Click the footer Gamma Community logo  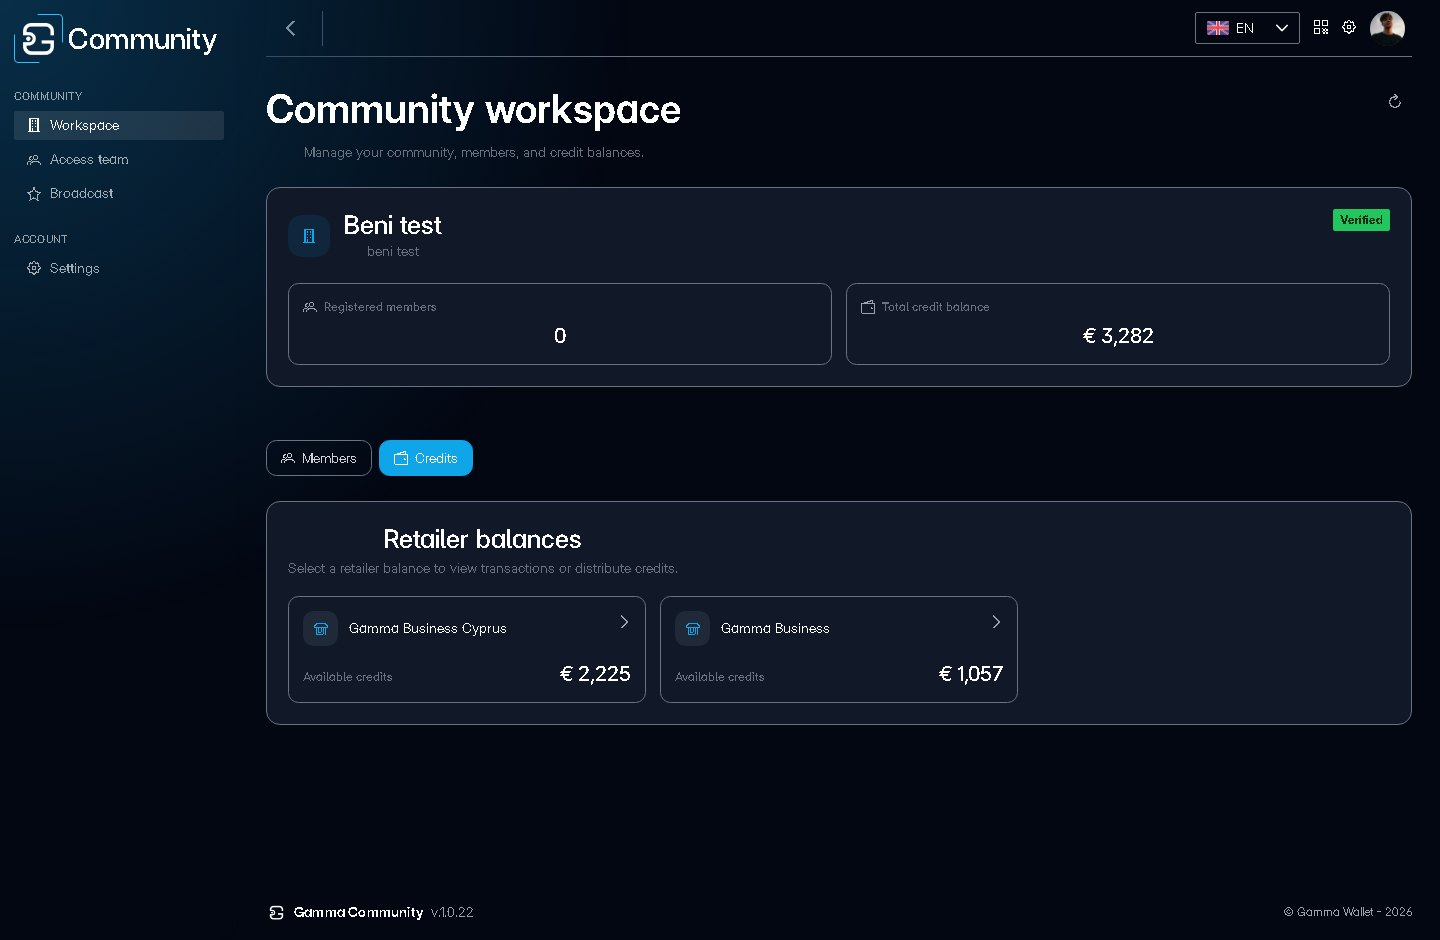(277, 912)
